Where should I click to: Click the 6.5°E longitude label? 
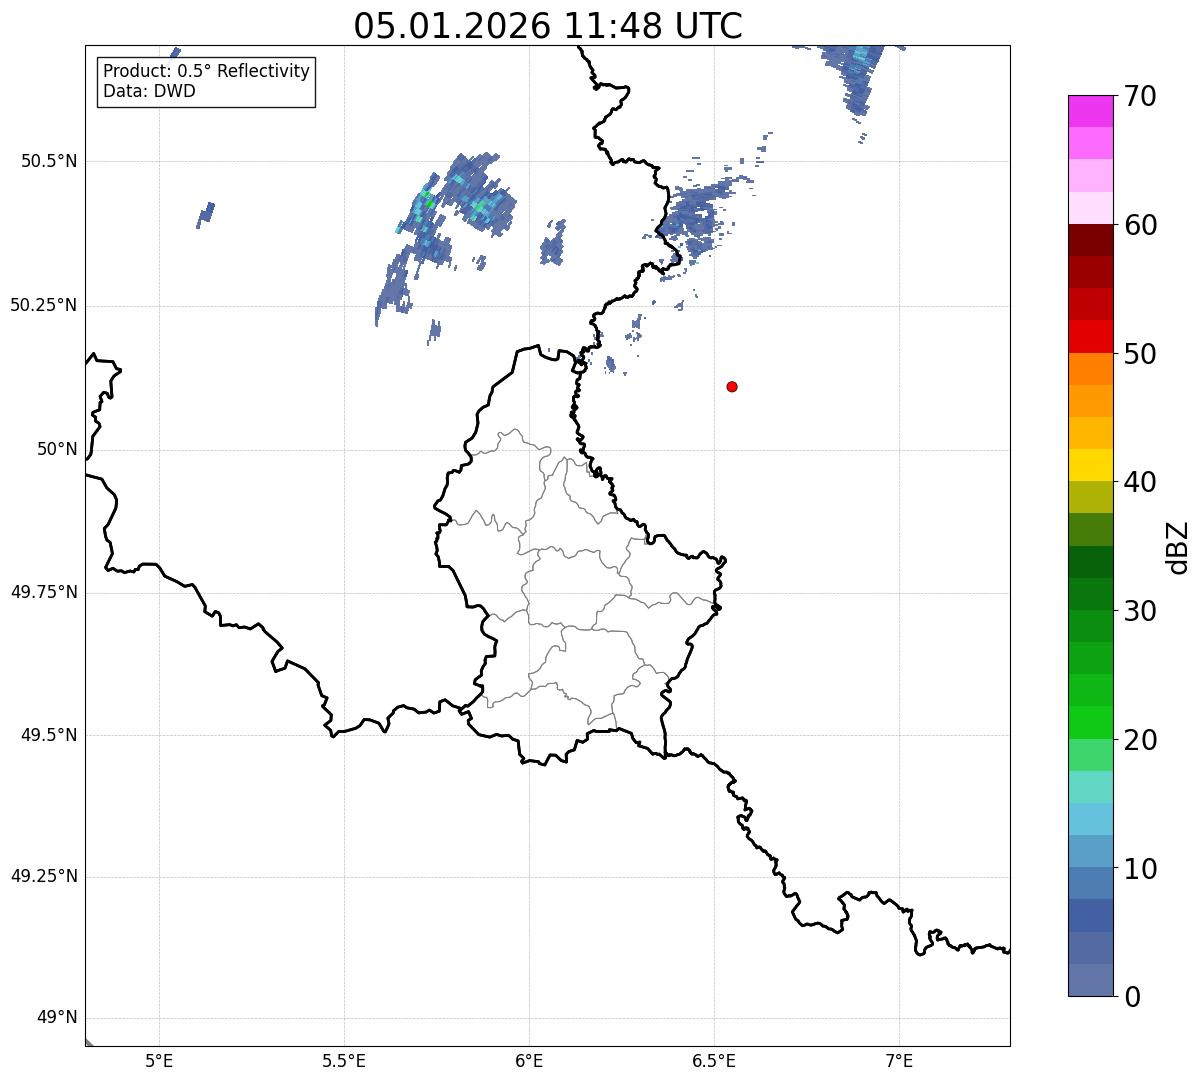(x=714, y=1061)
